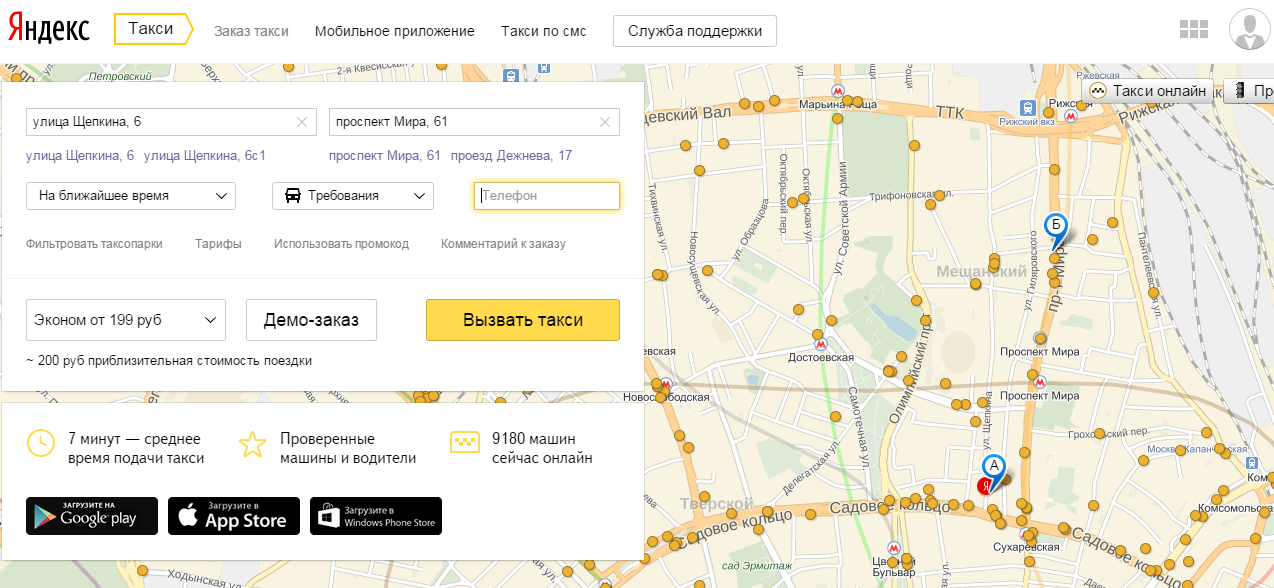Open the App Store download badge
Screen dimensions: 1274x588
point(234,516)
